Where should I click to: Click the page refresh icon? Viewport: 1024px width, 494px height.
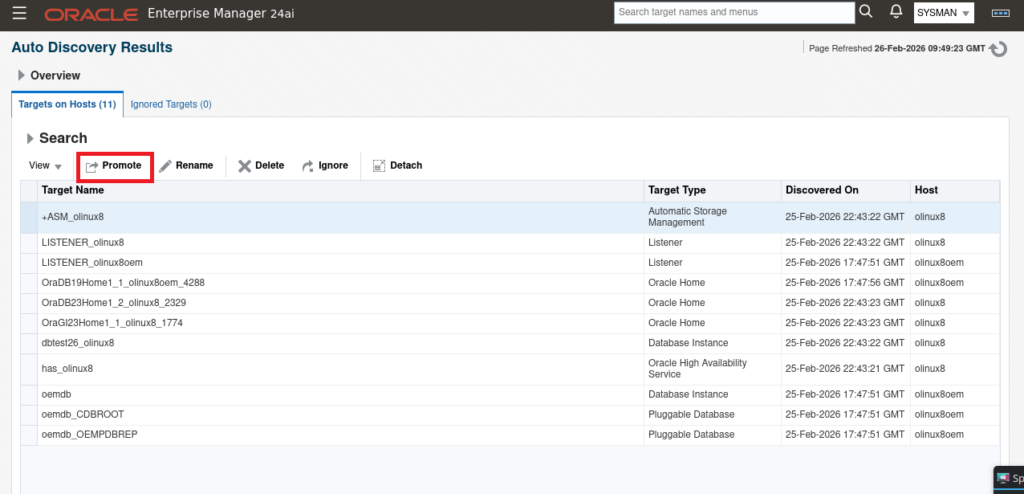(998, 49)
